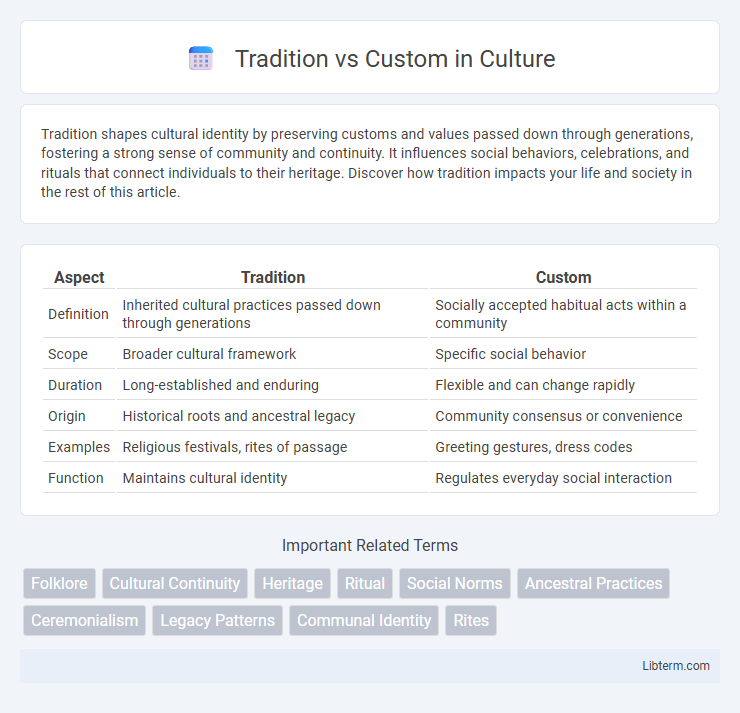This screenshot has width=740, height=713.
Task: Open the Folklore related term tag
Action: (59, 583)
